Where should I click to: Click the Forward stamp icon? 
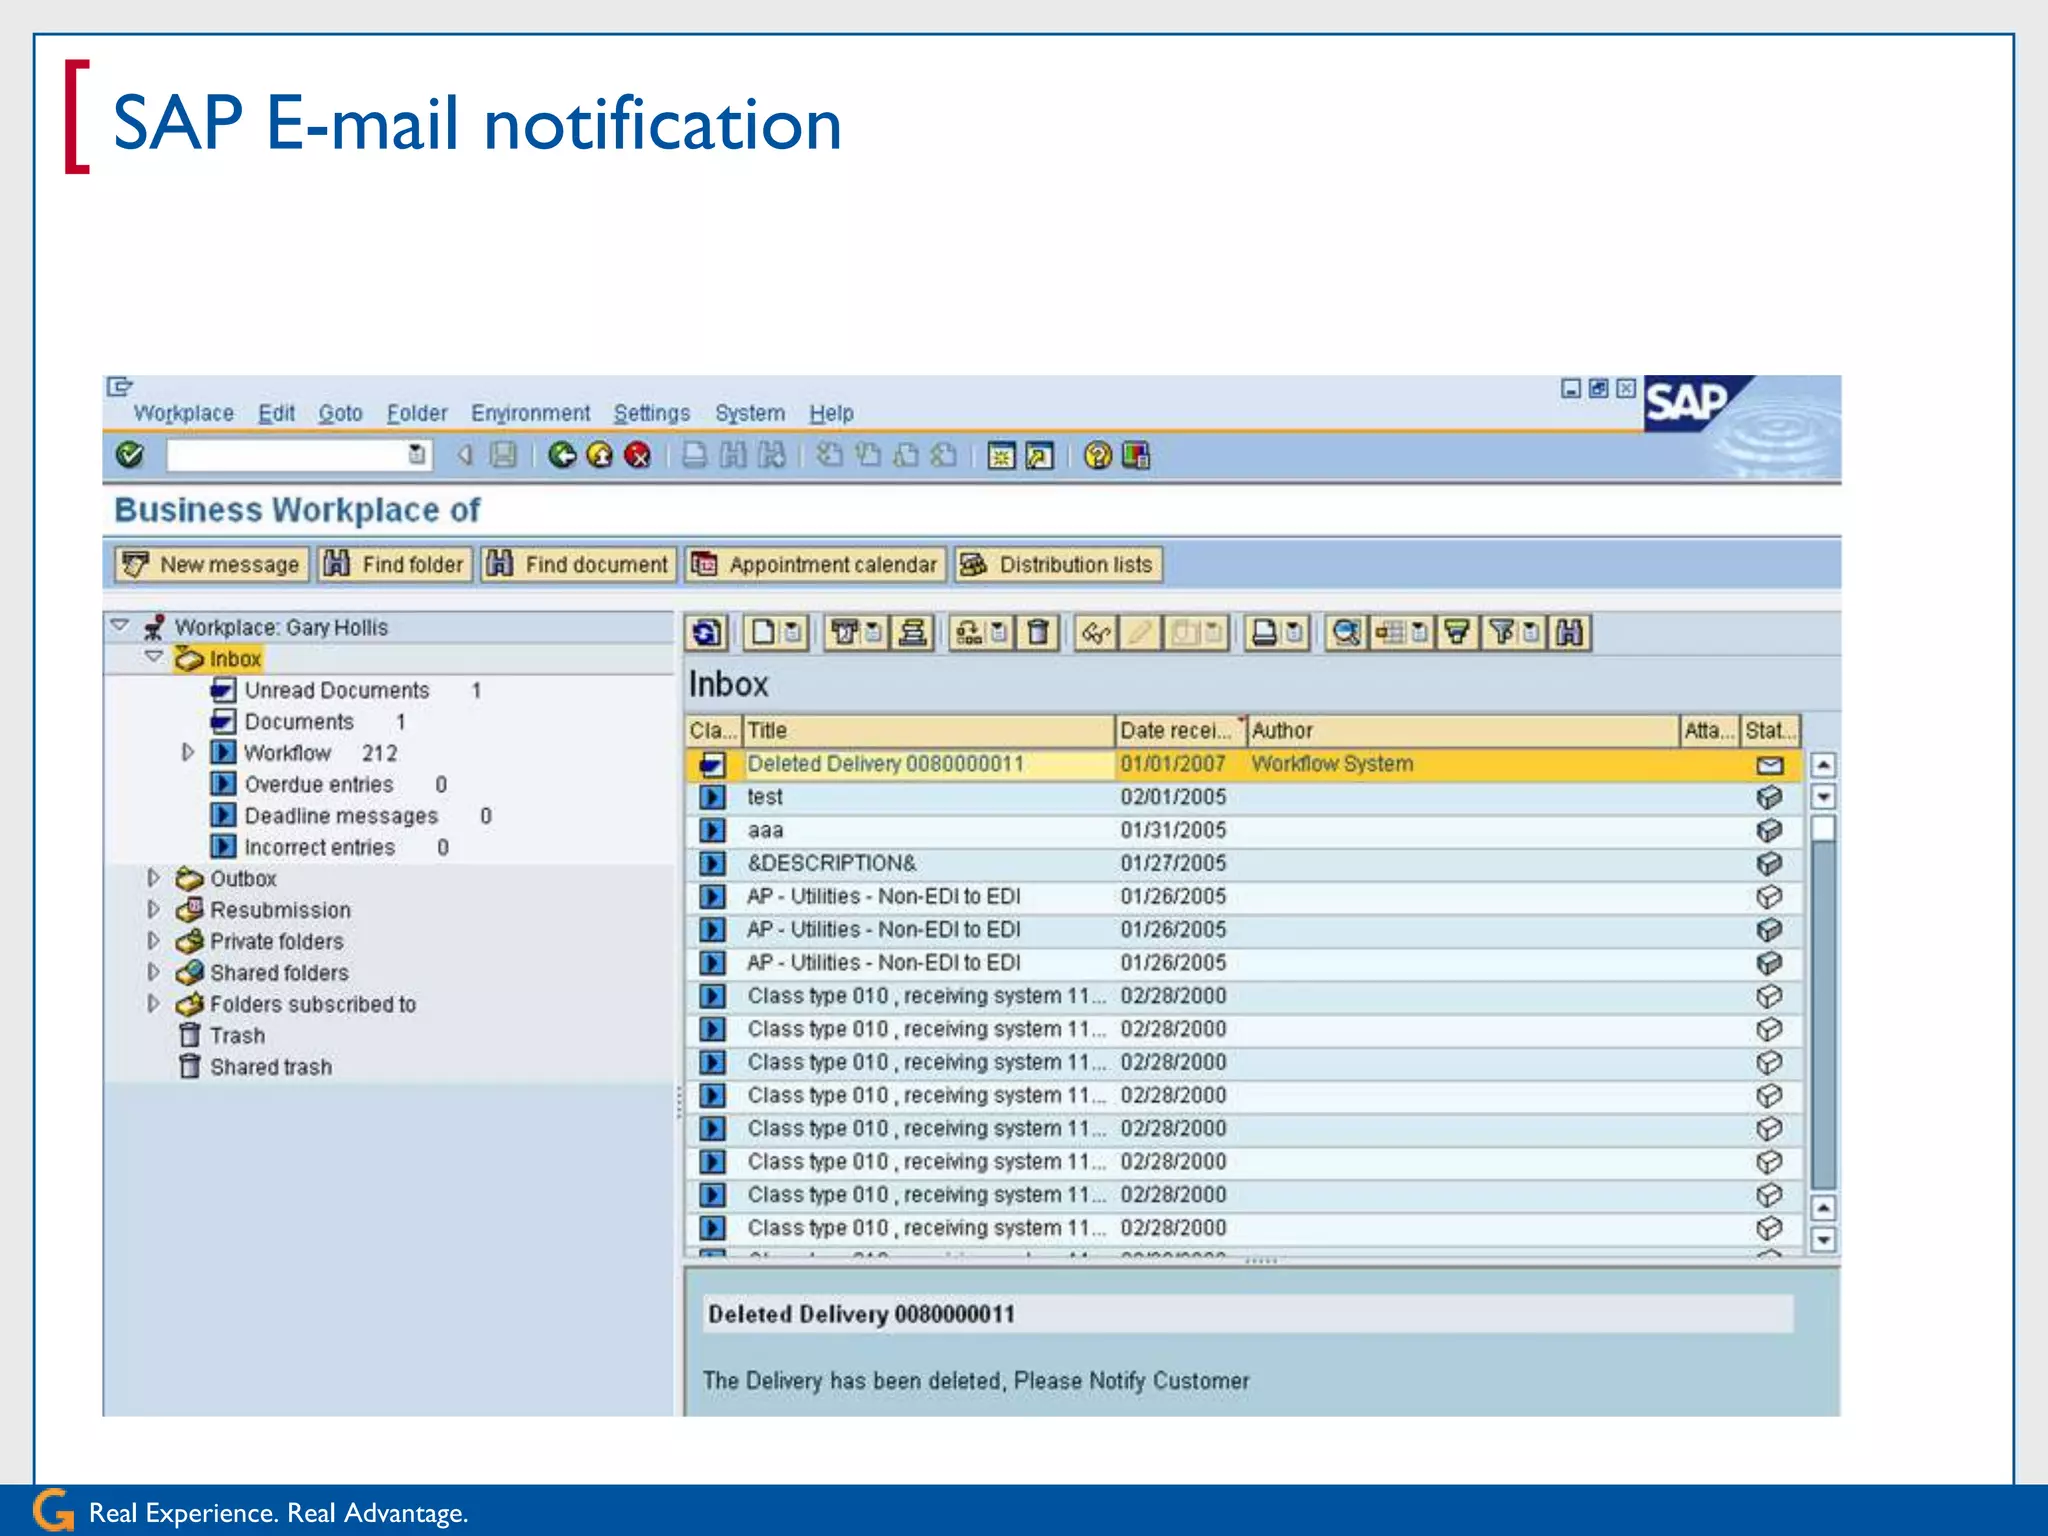coord(912,633)
